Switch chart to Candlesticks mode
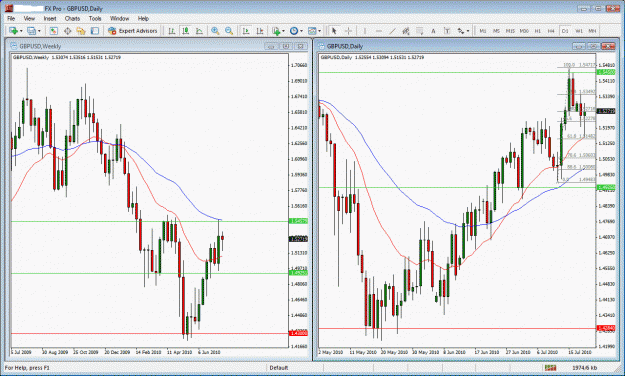The width and height of the screenshot is (625, 376). click(185, 31)
